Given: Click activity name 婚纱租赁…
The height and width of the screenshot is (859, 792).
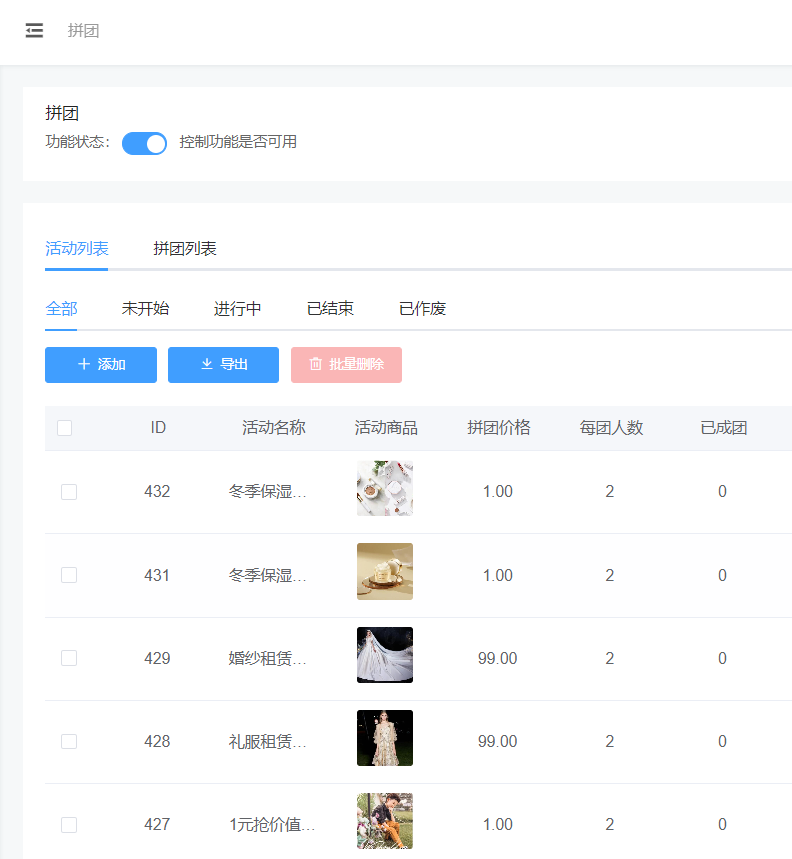Looking at the screenshot, I should pyautogui.click(x=267, y=658).
